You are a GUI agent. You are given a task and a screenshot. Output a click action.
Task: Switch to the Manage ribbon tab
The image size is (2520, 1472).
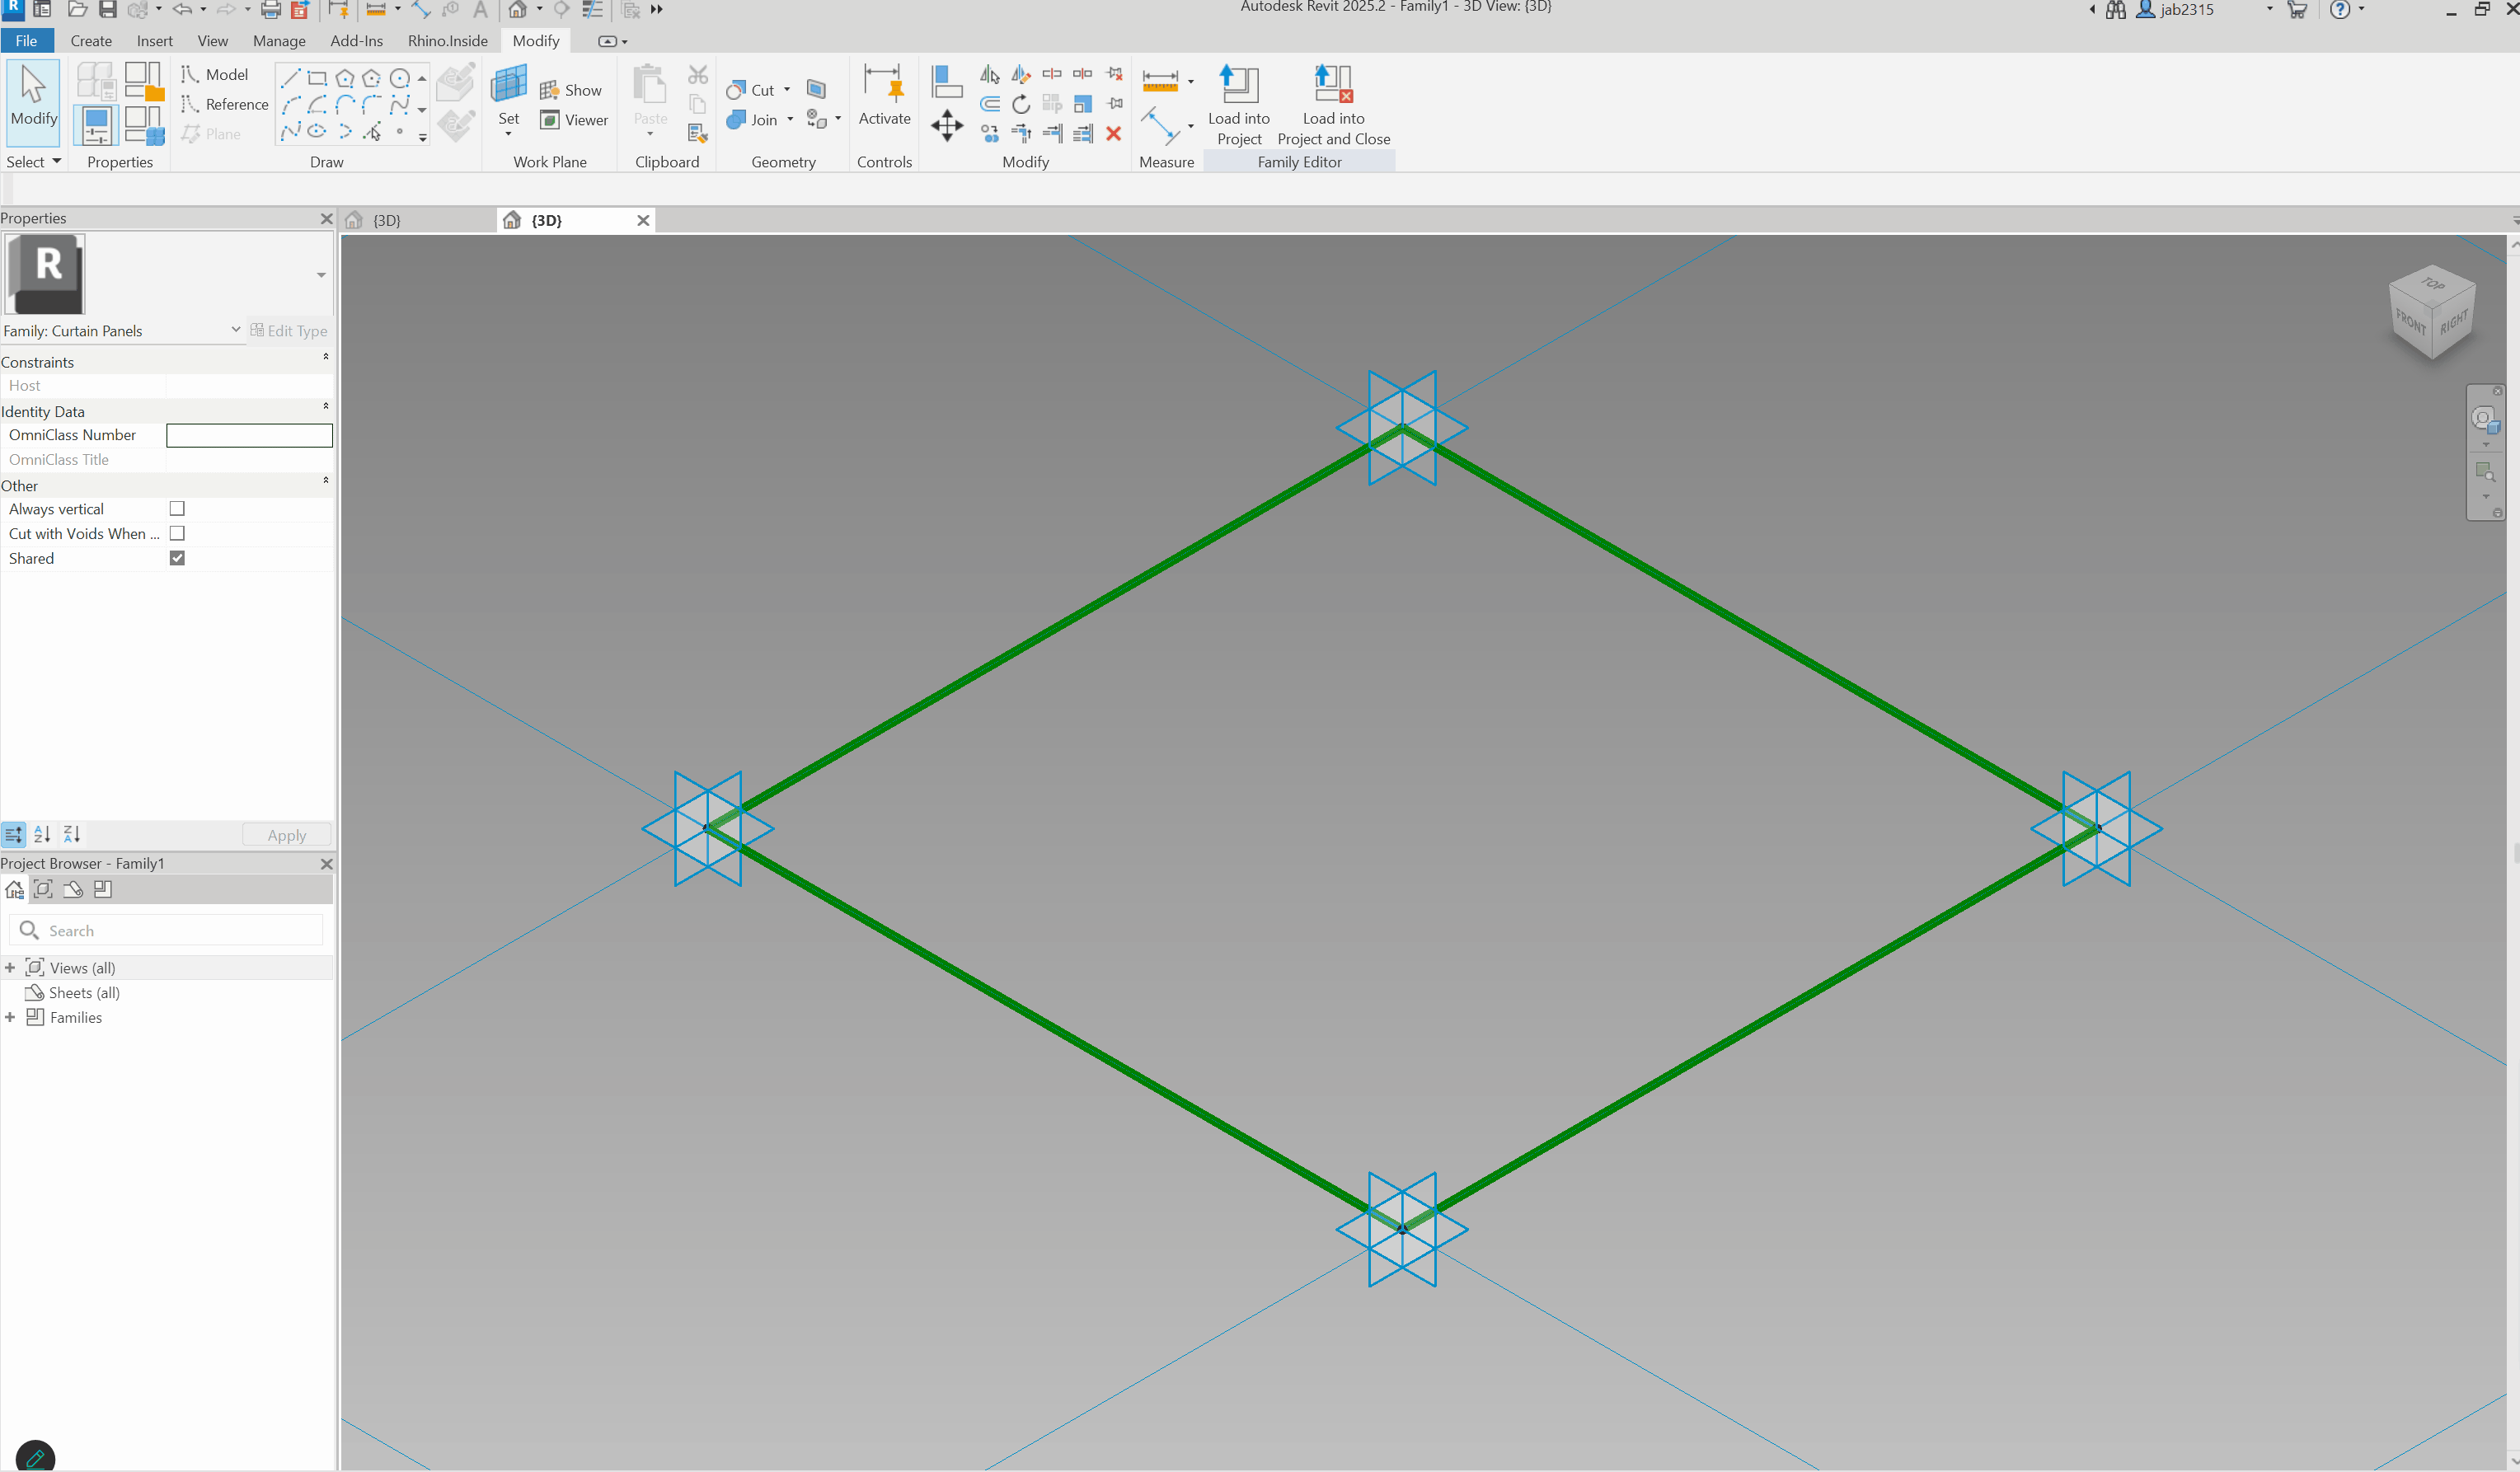tap(279, 41)
